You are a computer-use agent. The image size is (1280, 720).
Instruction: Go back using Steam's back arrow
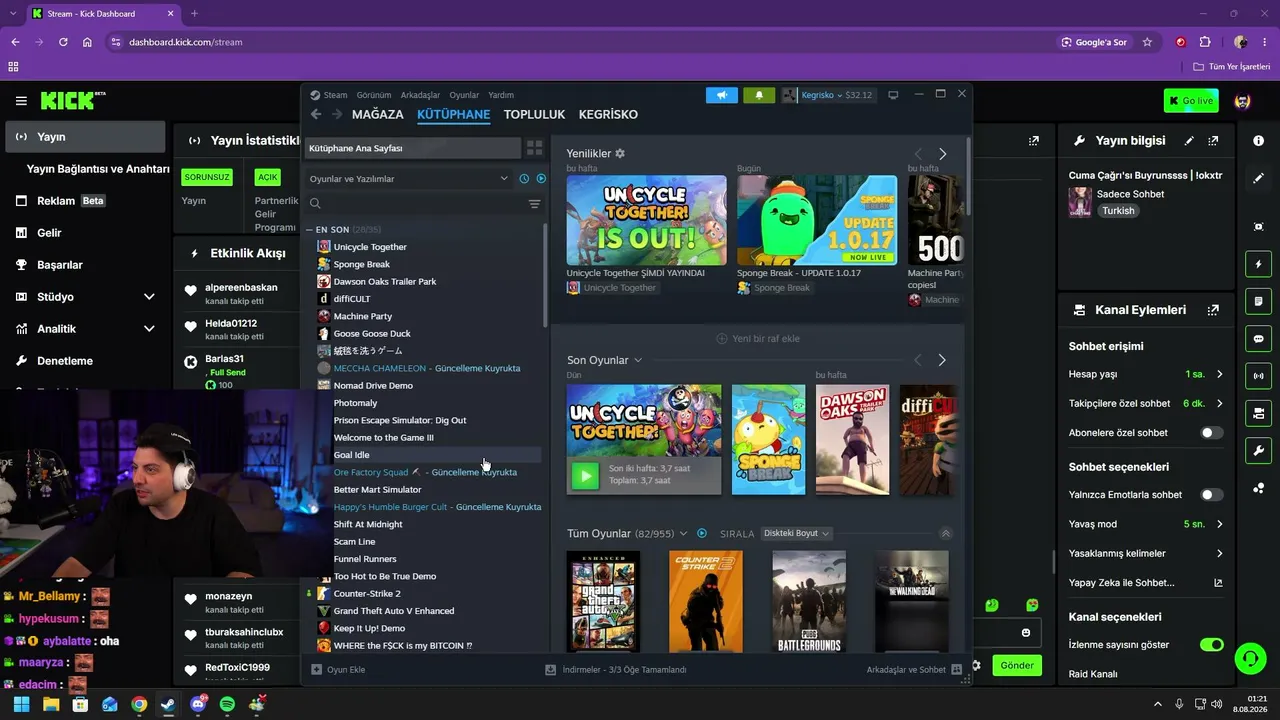(316, 114)
